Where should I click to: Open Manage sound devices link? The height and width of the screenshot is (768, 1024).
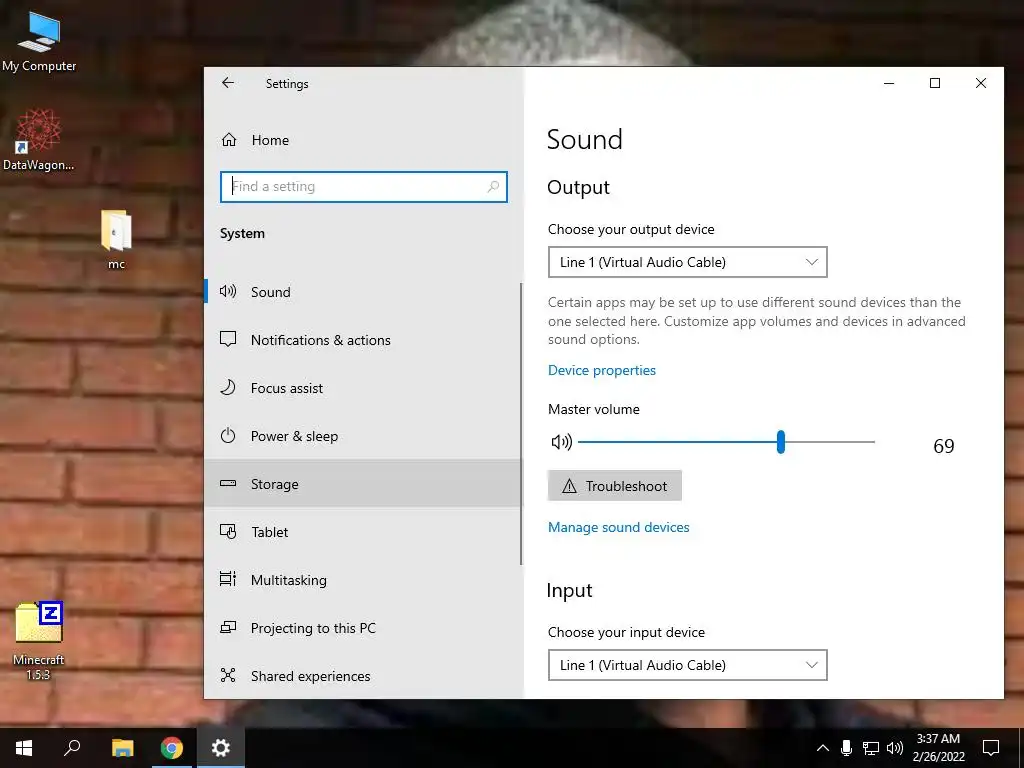tap(618, 527)
